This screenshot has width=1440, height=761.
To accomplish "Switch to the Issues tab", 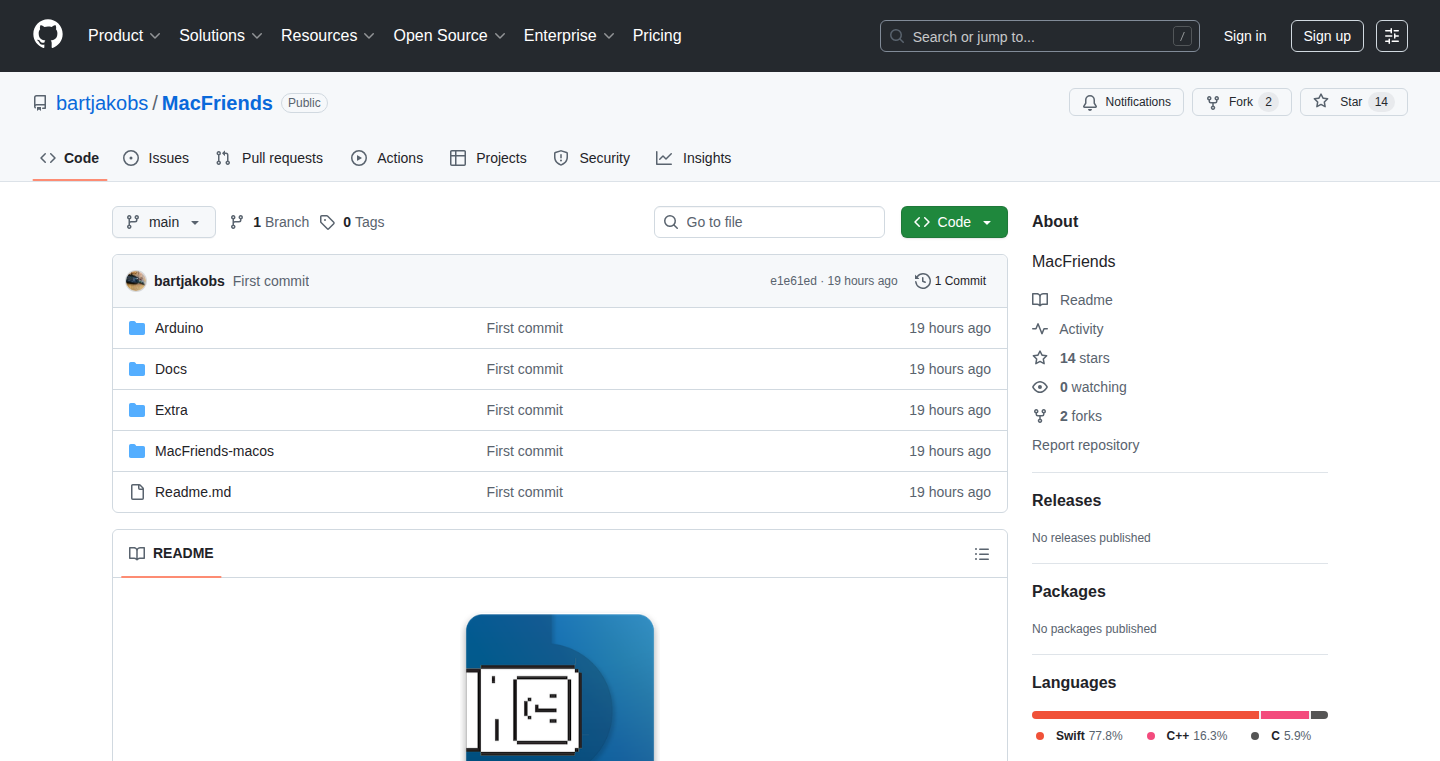I will [x=156, y=158].
